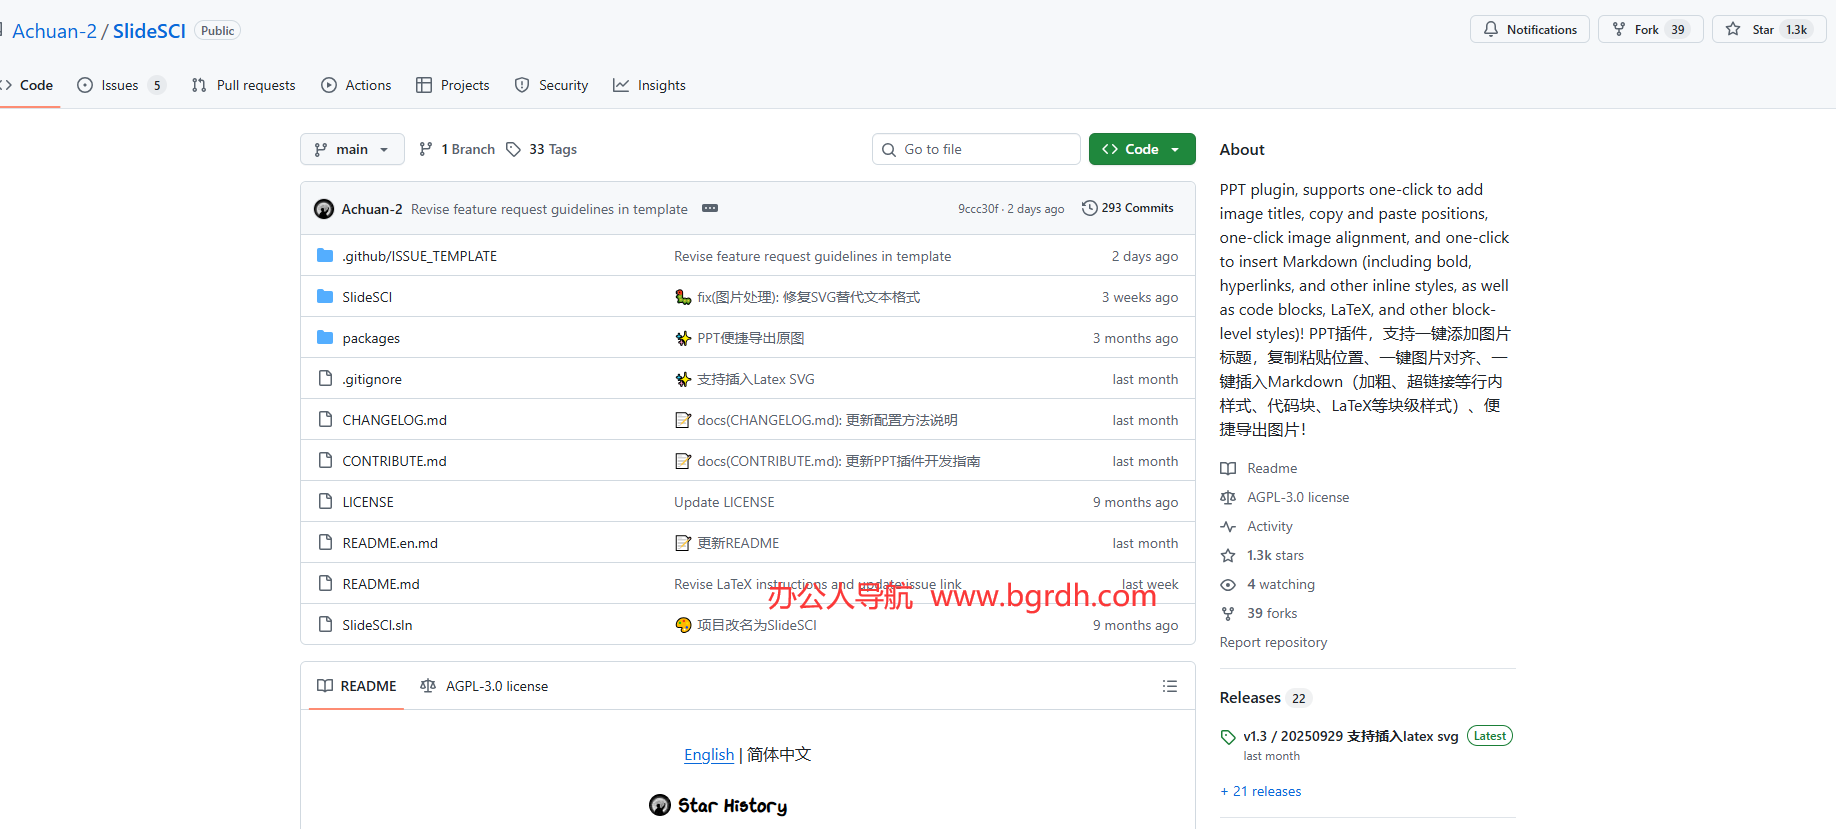
Task: Click the Notifications bell button
Action: (x=1529, y=30)
